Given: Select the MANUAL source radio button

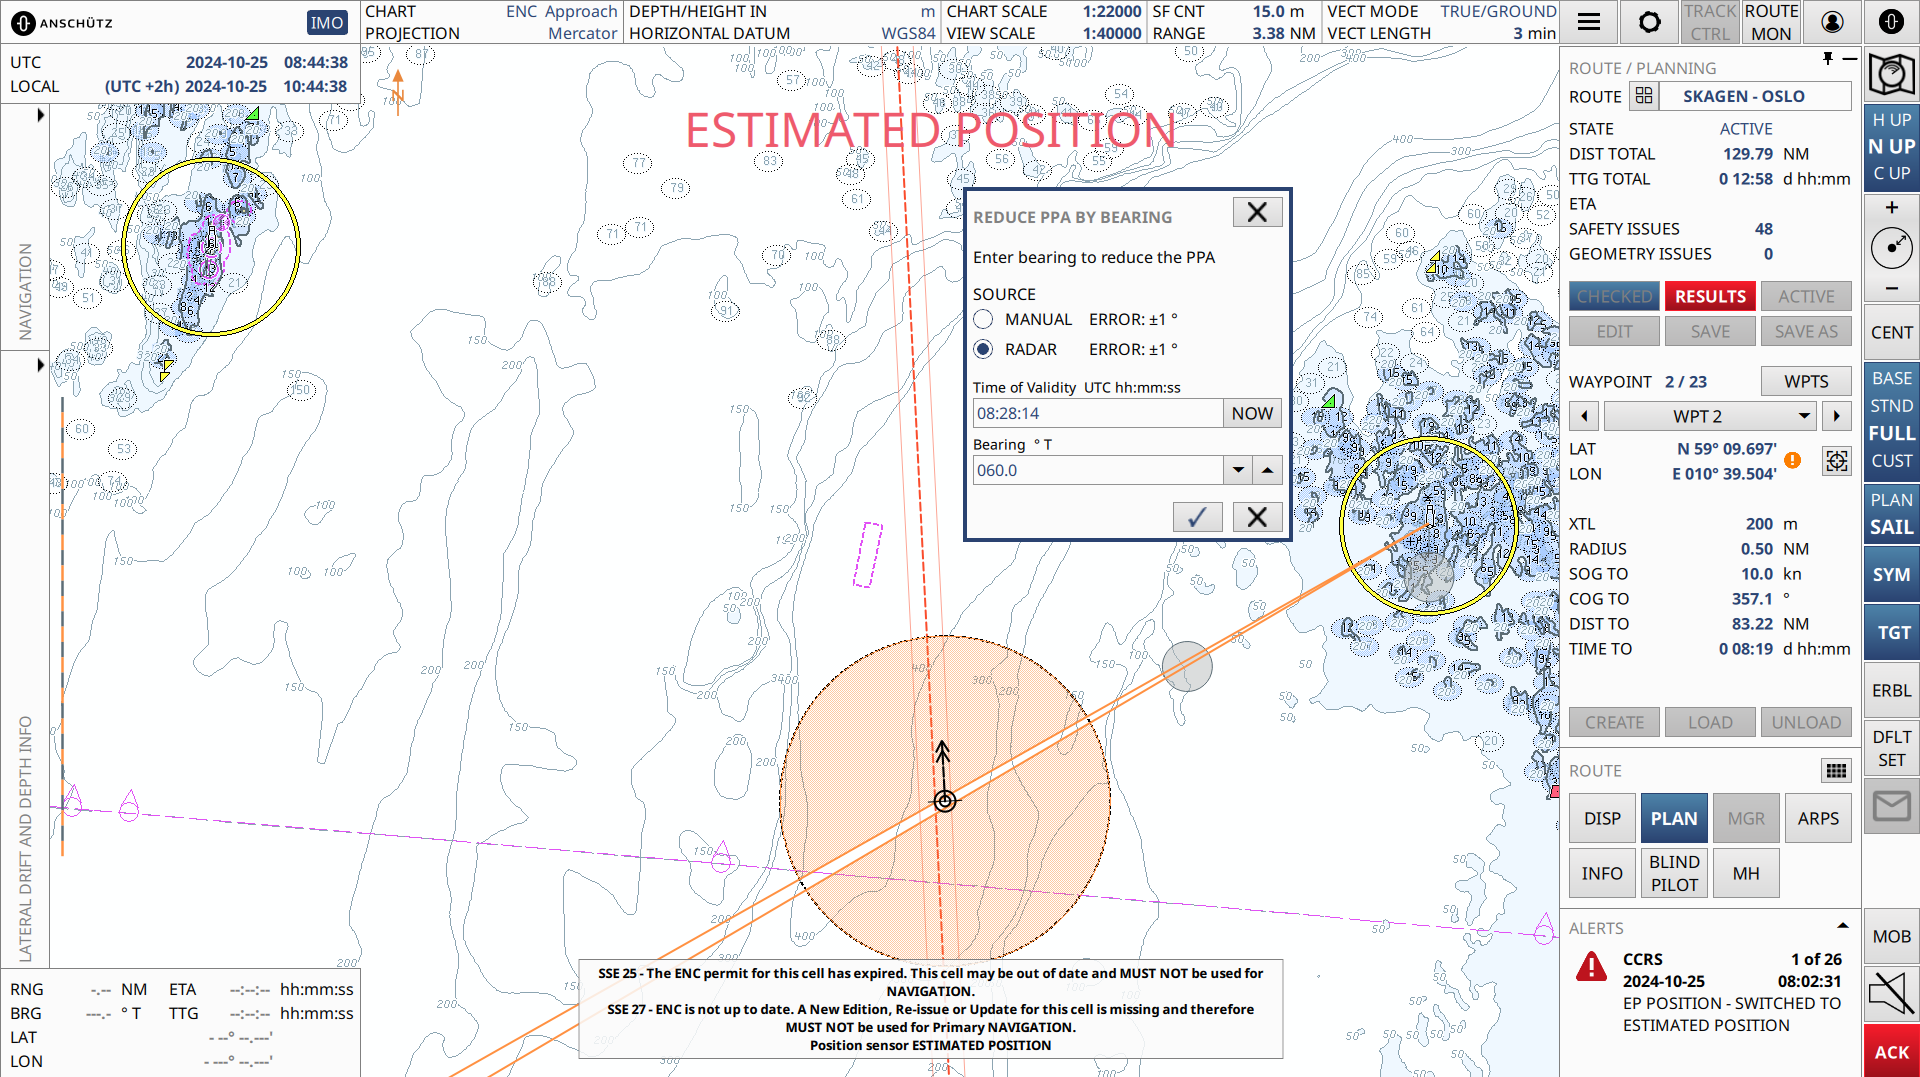Looking at the screenshot, I should (983, 319).
